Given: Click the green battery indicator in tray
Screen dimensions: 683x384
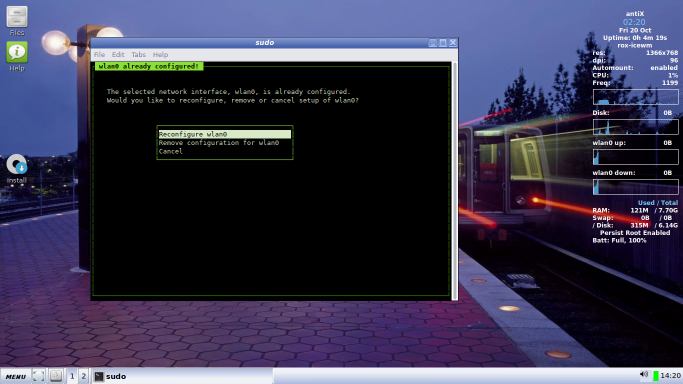Looking at the screenshot, I should point(656,375).
